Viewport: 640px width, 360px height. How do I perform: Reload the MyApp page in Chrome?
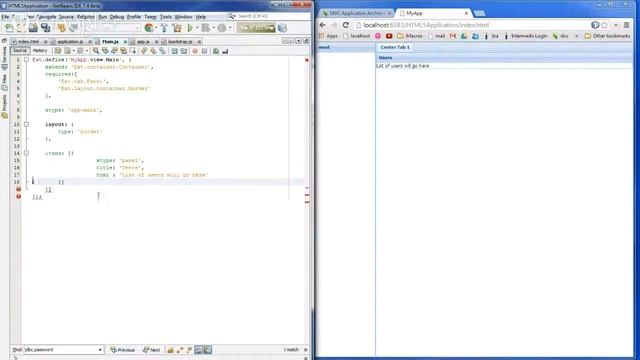point(346,25)
